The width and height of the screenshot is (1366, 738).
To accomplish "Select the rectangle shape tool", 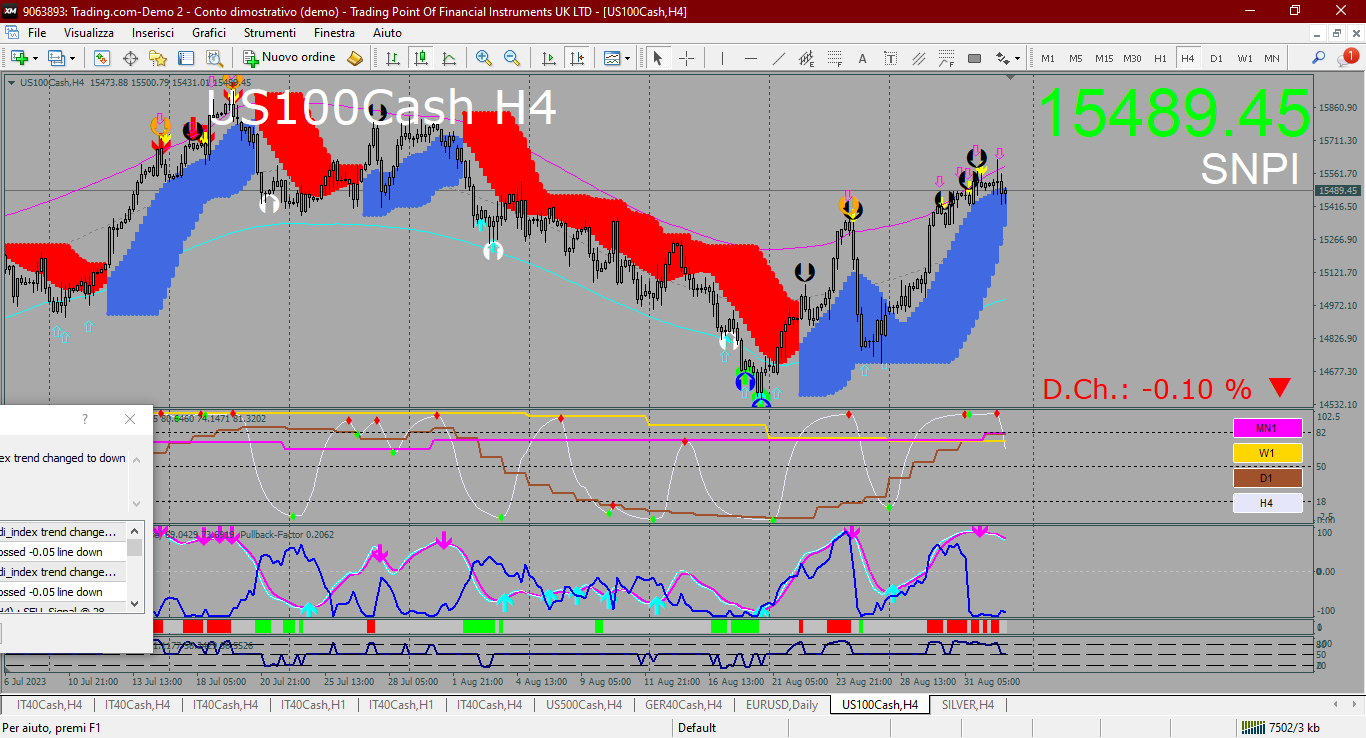I will pyautogui.click(x=974, y=58).
